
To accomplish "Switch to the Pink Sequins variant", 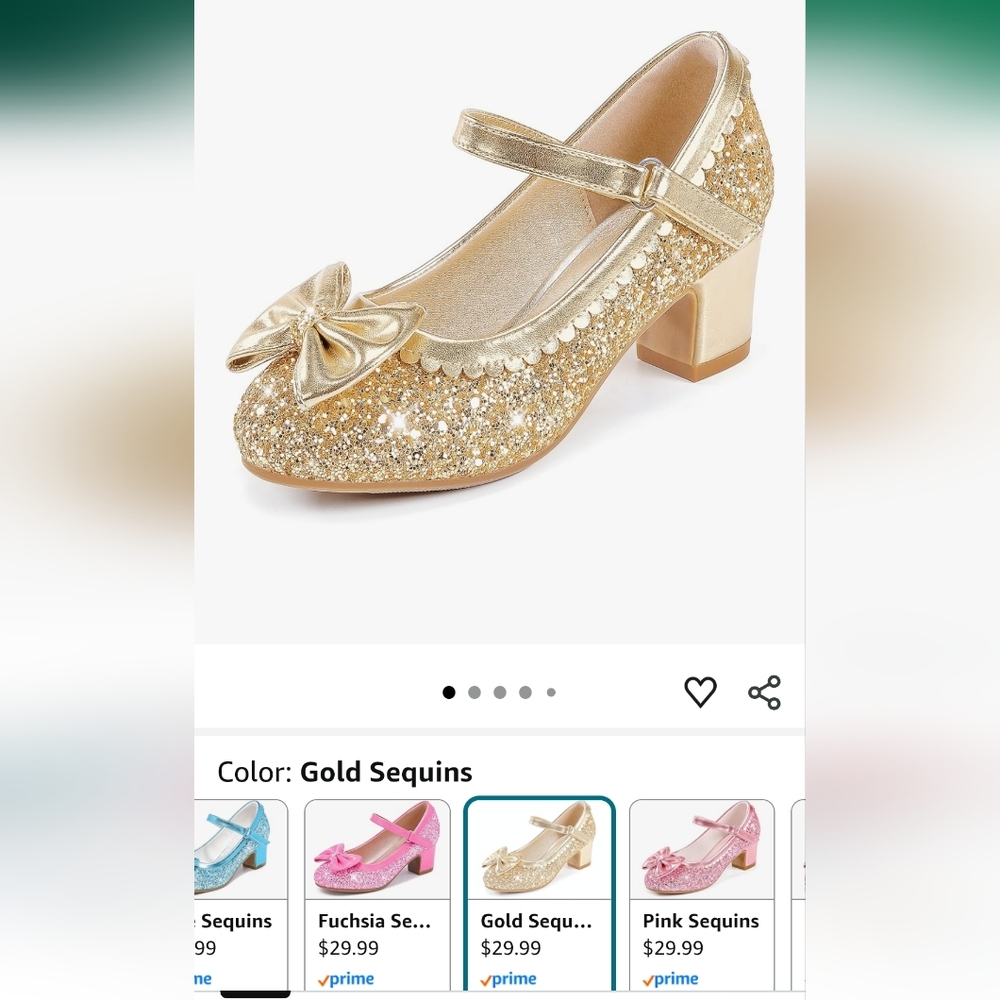I will pyautogui.click(x=701, y=890).
